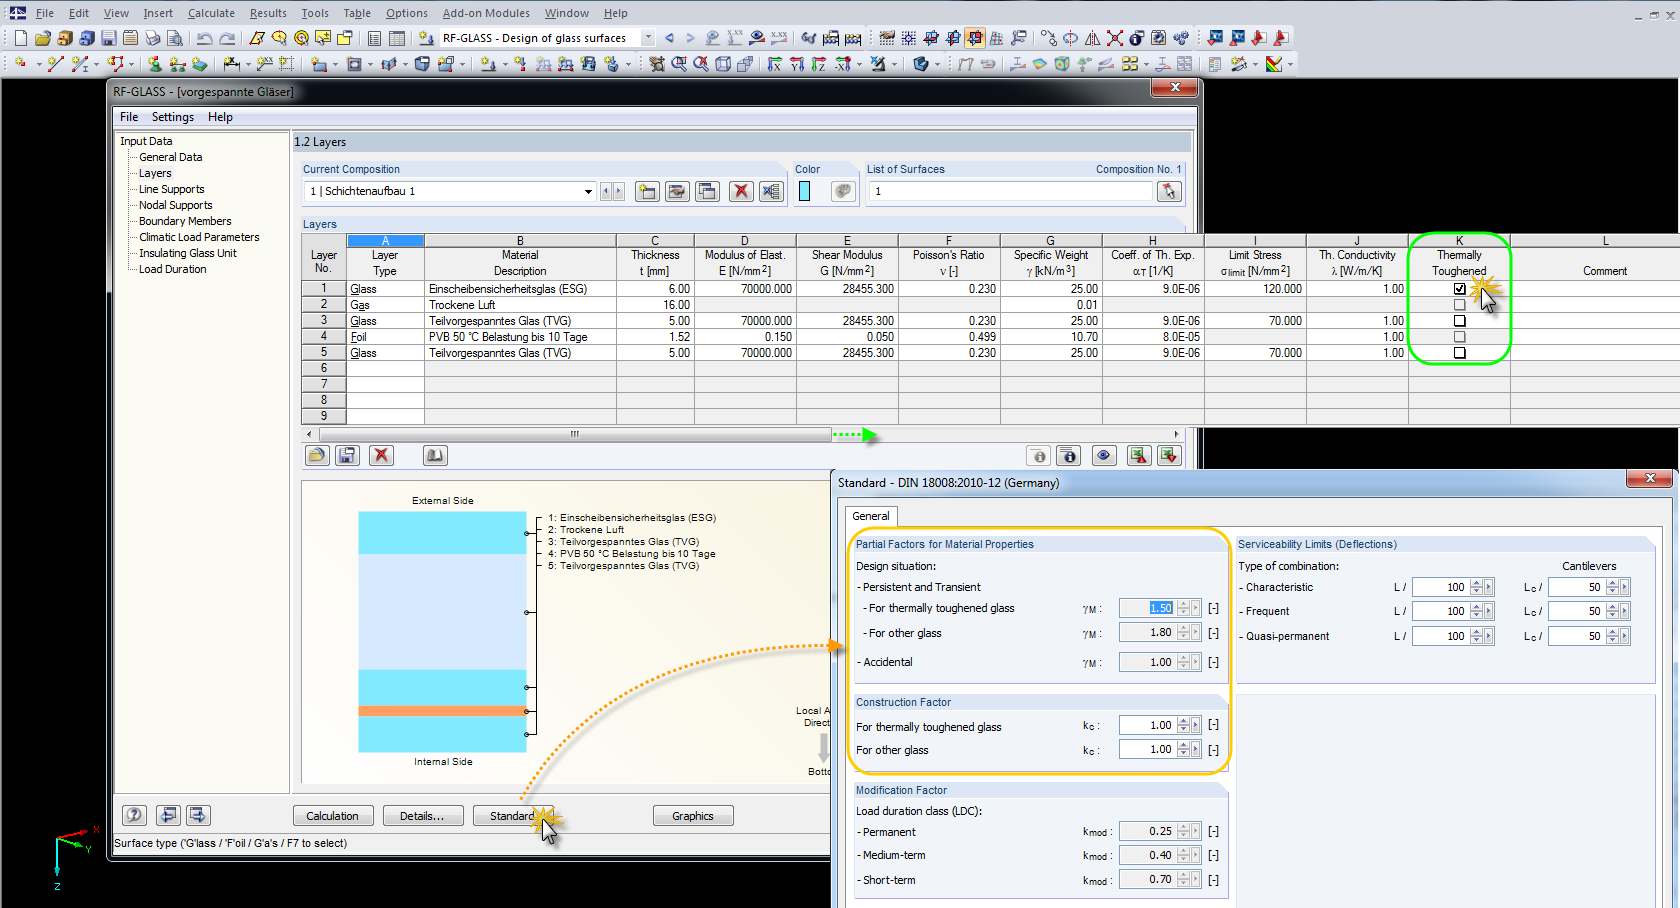Click the Details... button

click(422, 816)
